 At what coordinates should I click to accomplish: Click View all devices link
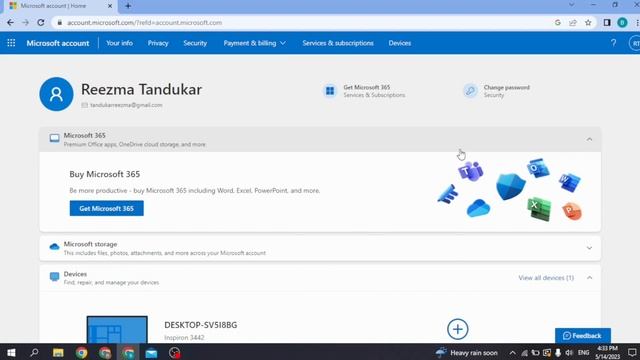pyautogui.click(x=546, y=278)
